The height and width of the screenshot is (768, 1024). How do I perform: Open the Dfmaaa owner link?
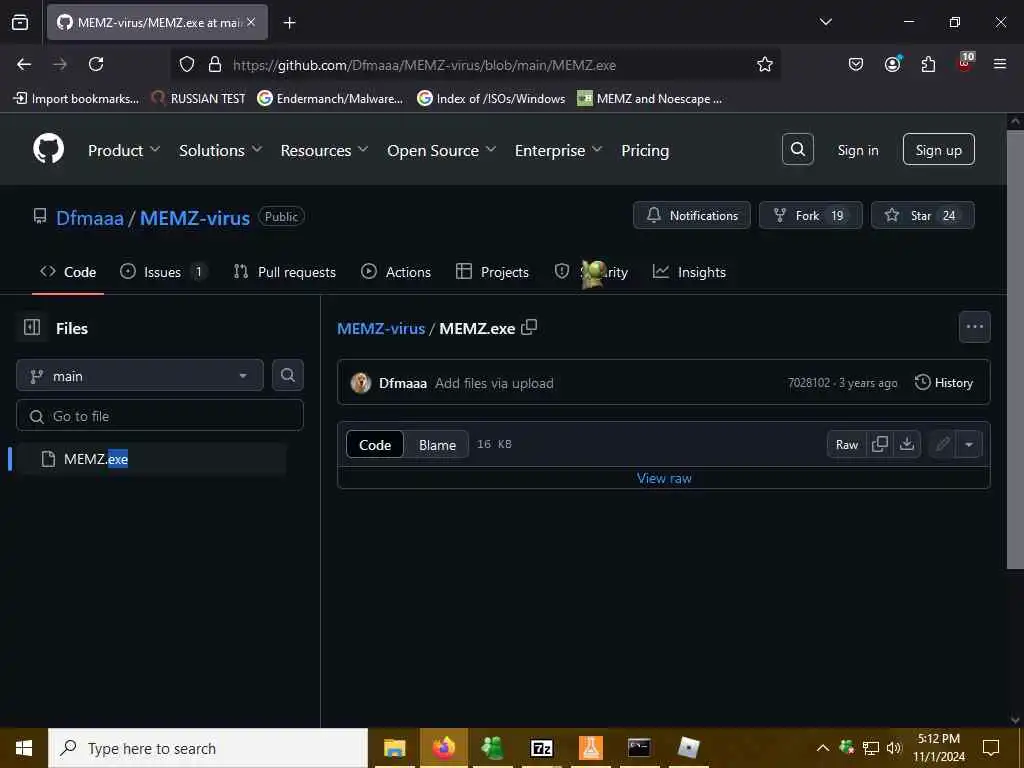89,217
